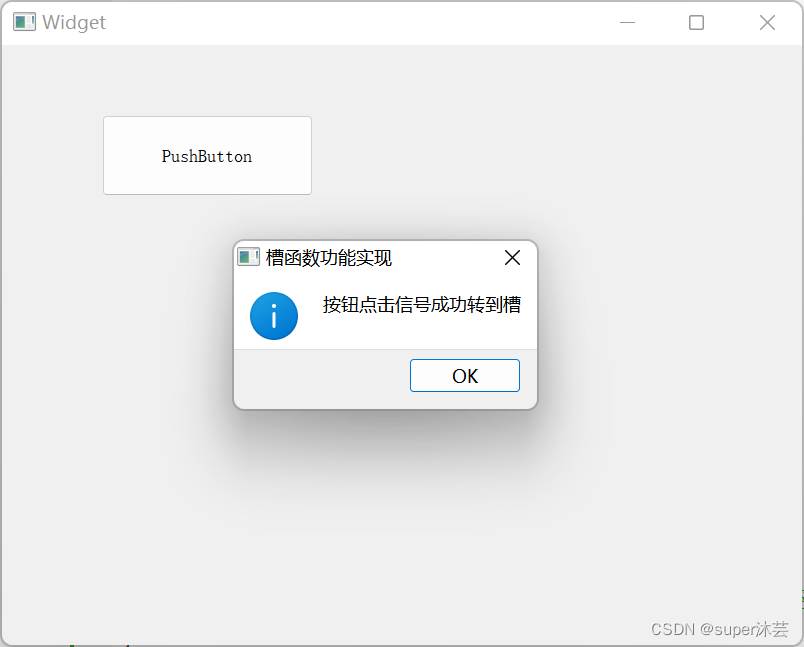Click the app icon beside 槽函数功能实现 title
The width and height of the screenshot is (804, 647).
[249, 257]
